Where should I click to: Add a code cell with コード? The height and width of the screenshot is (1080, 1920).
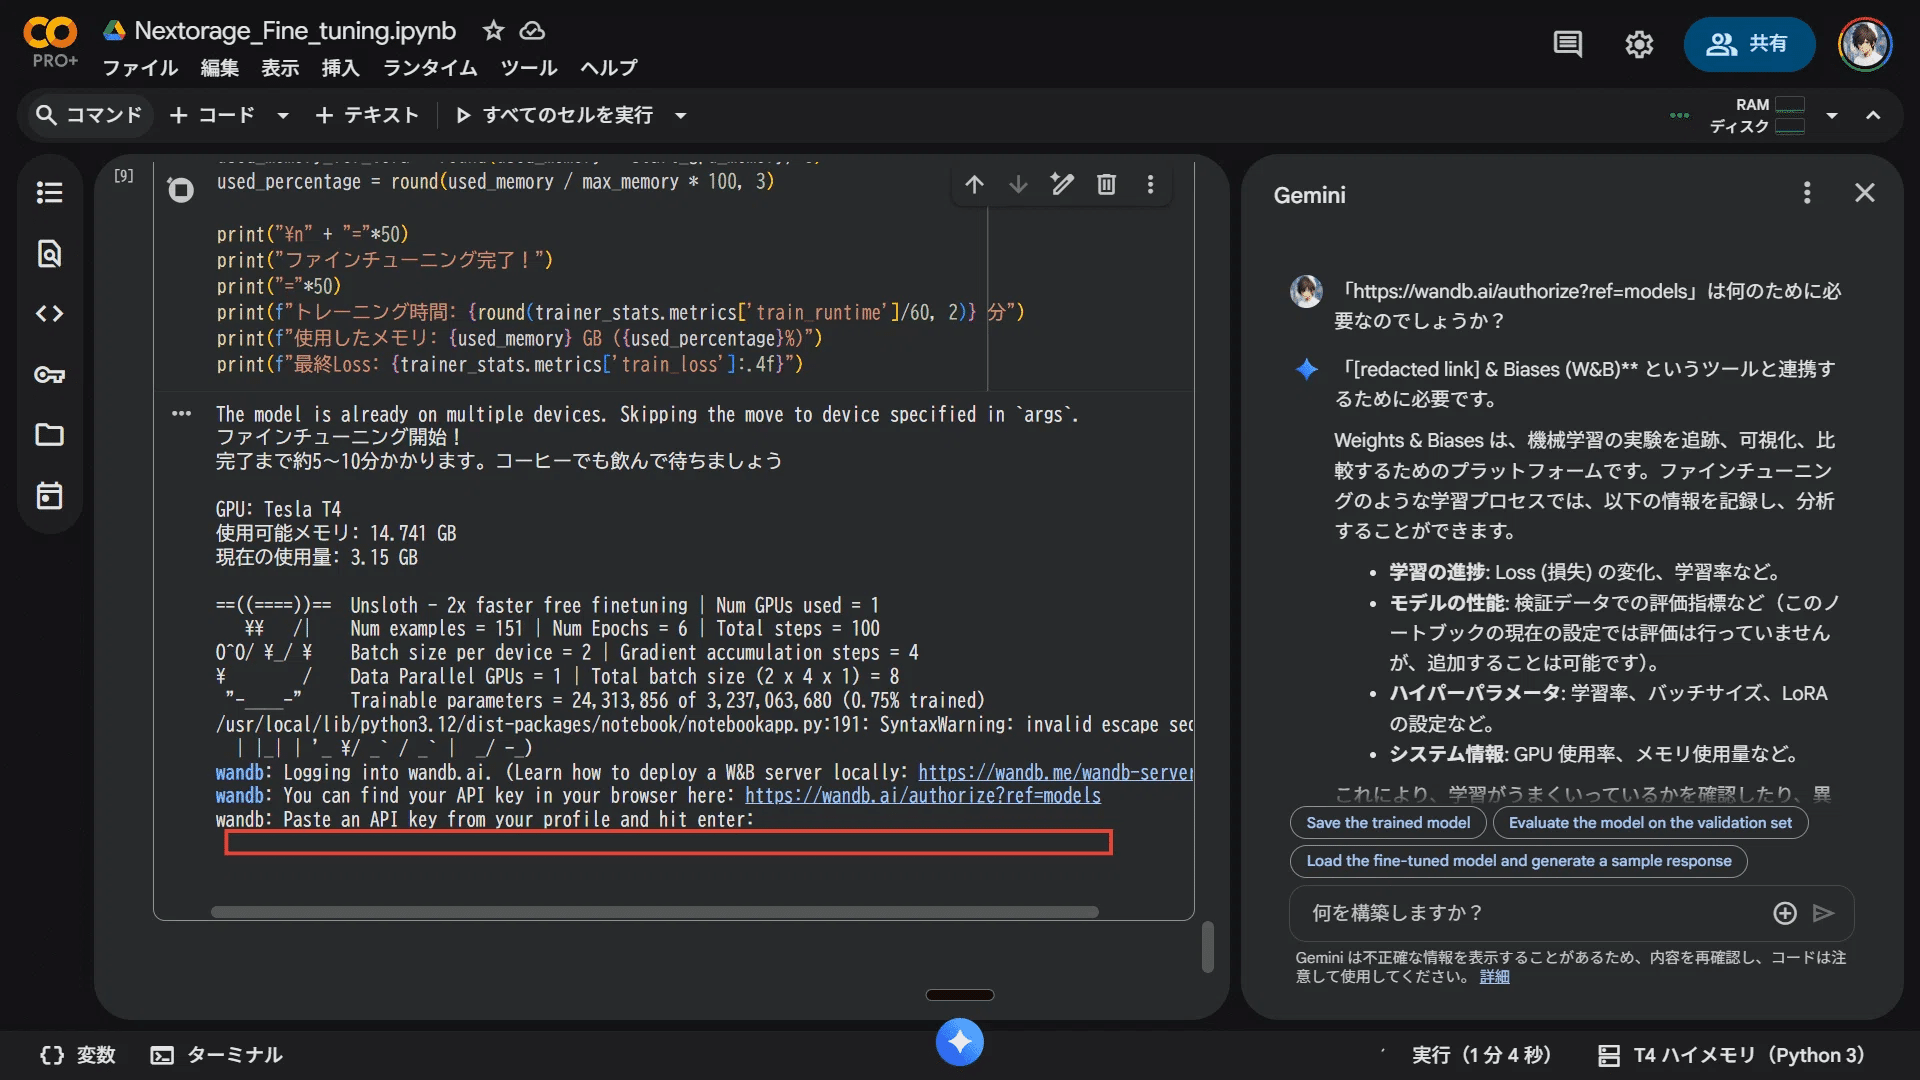tap(212, 115)
